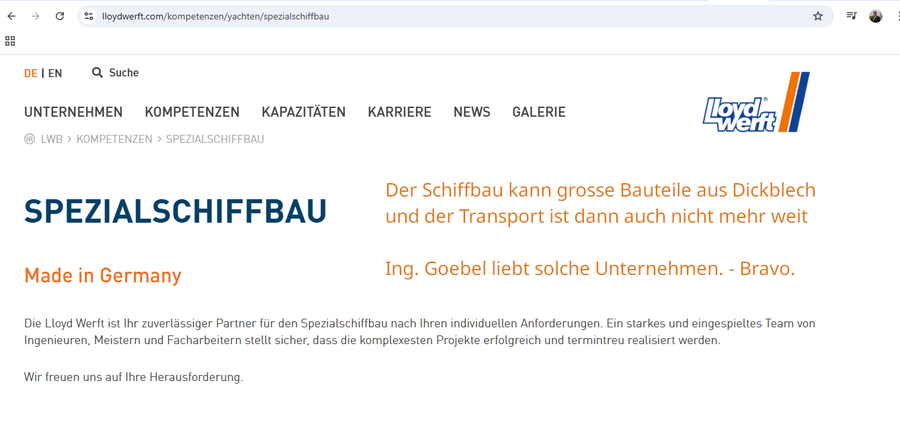Open site information icon in address bar

point(89,16)
